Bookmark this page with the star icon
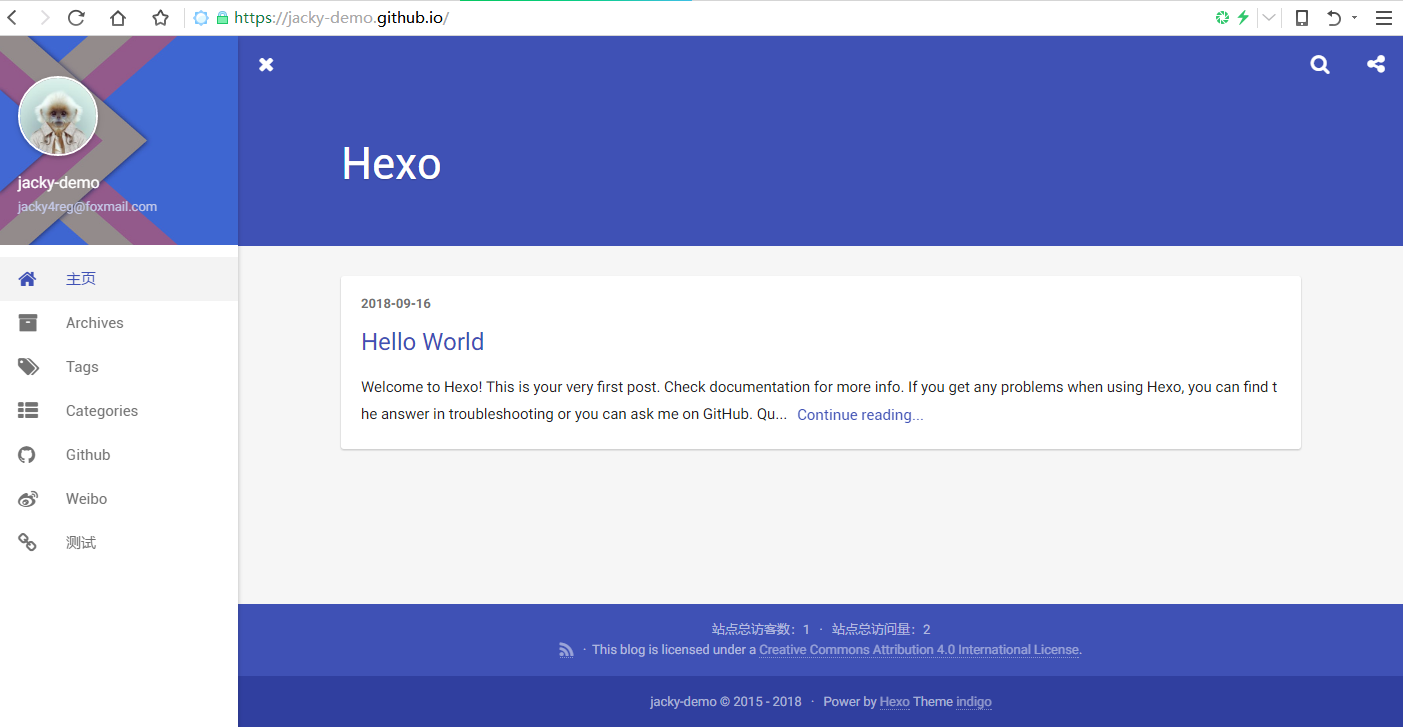This screenshot has height=727, width=1403. [160, 18]
